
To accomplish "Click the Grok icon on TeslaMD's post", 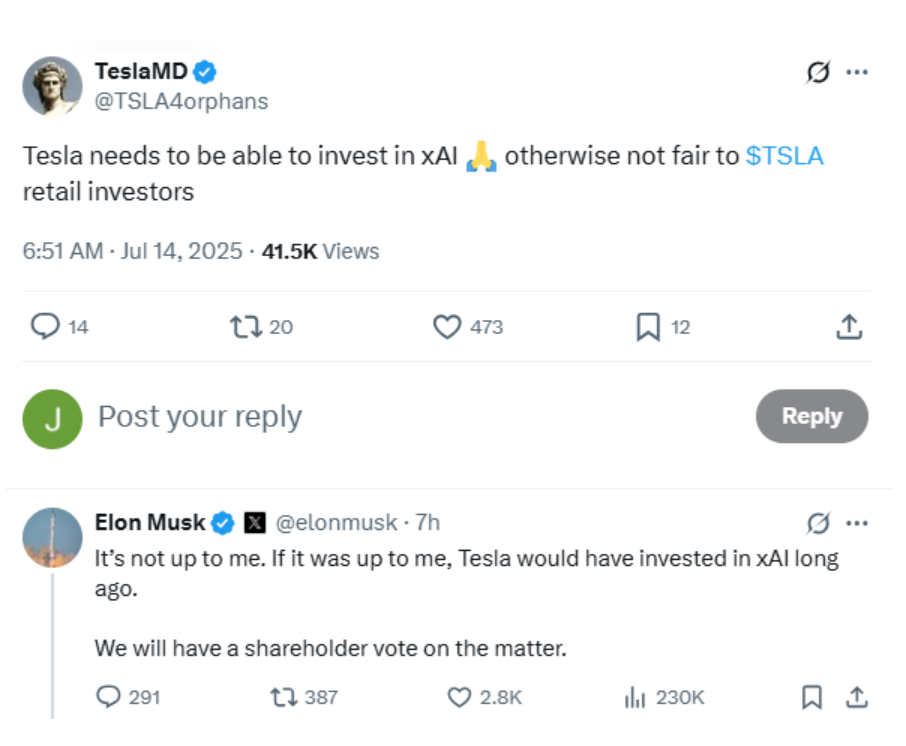I will [x=818, y=72].
